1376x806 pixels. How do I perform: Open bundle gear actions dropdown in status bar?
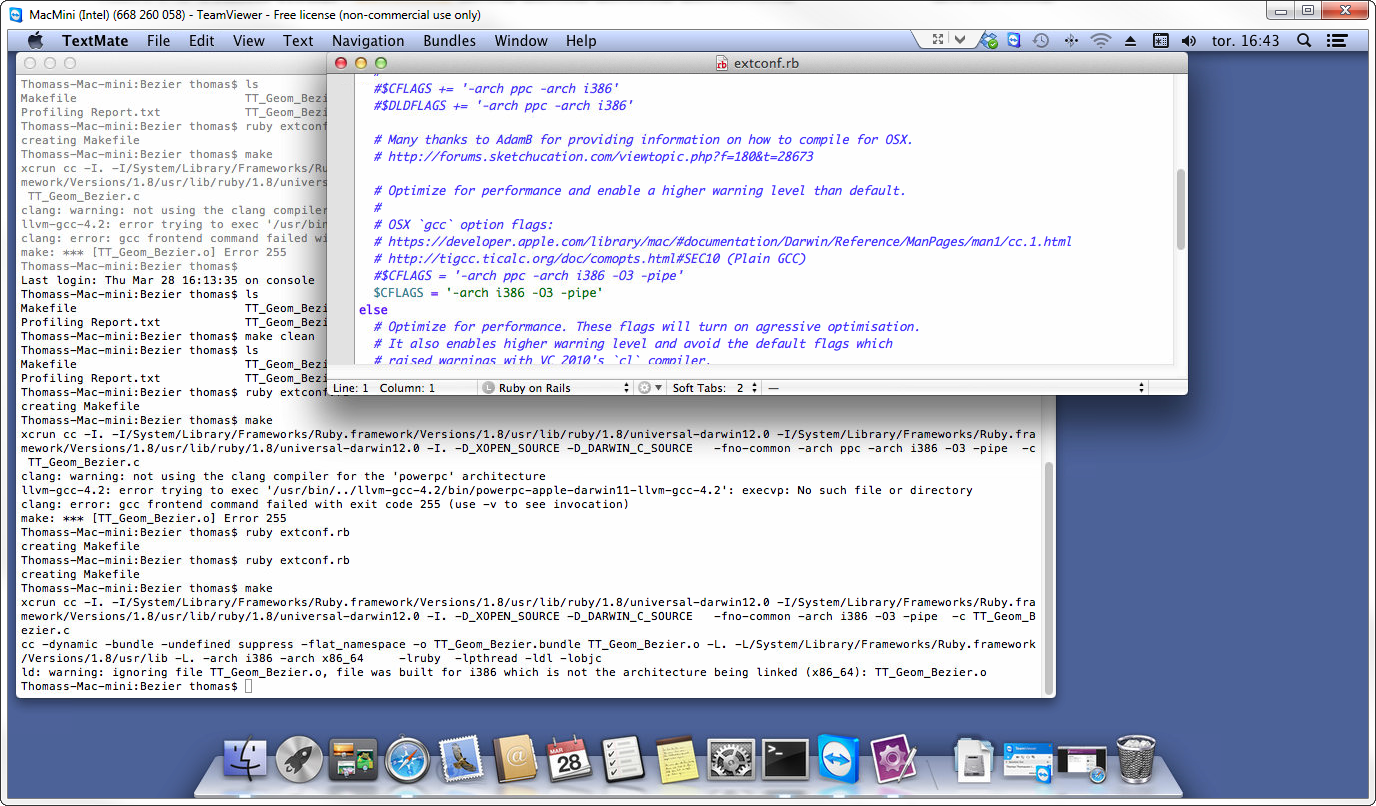coord(650,387)
